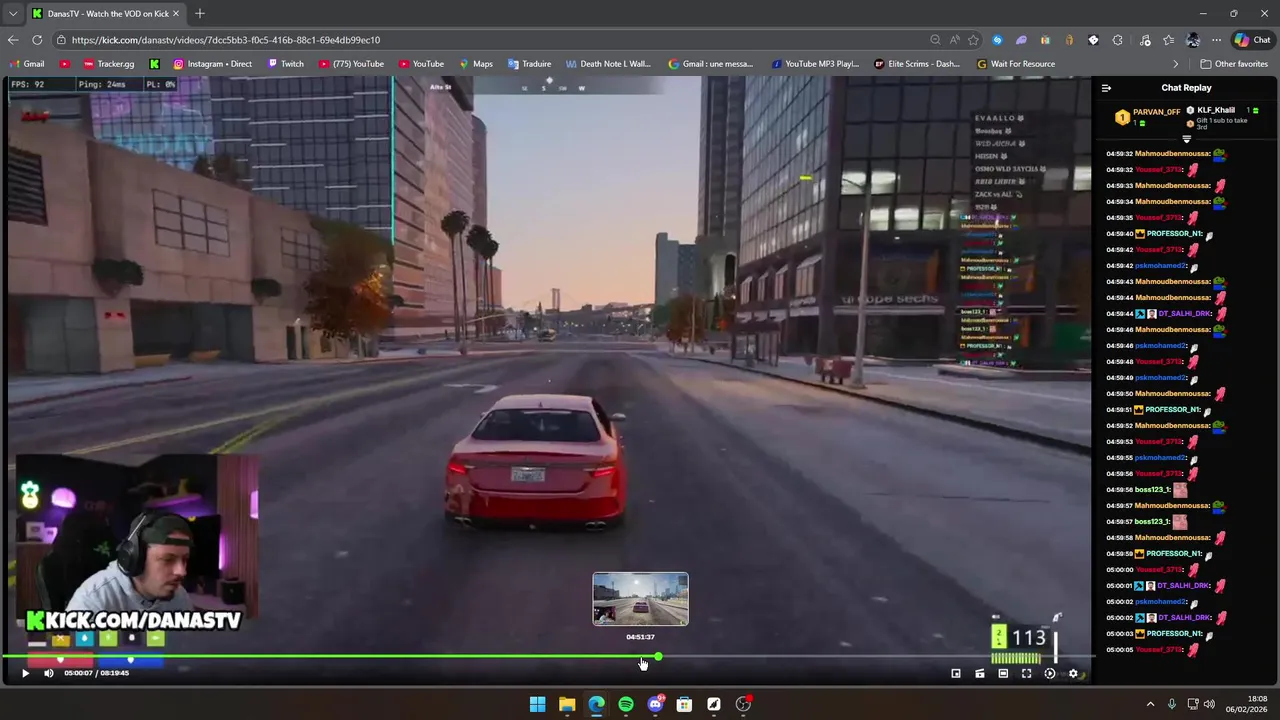1280x720 pixels.
Task: Open the Copilot Chat button
Action: (1254, 40)
